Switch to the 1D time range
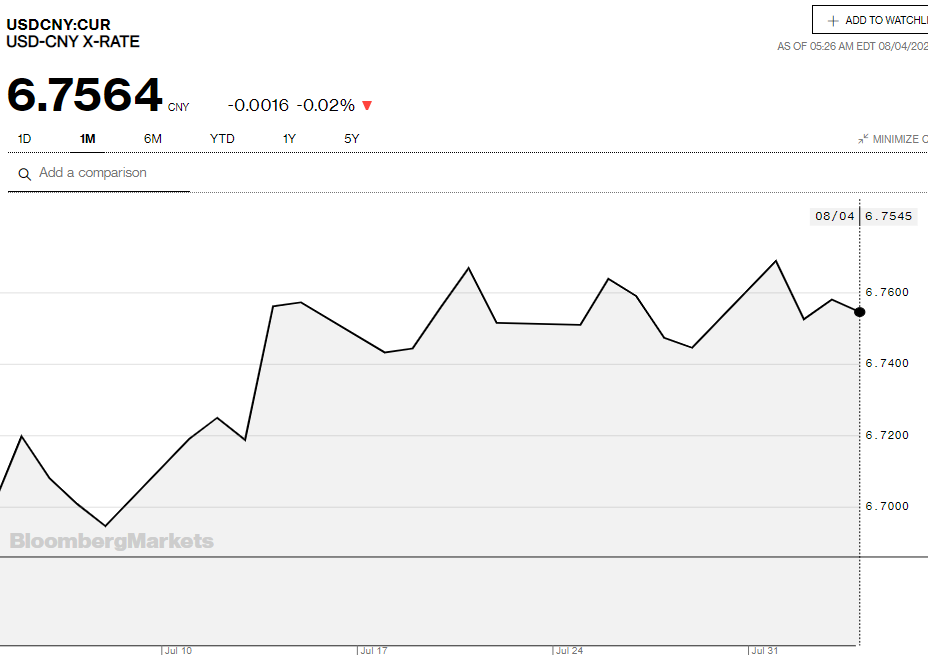928x655 pixels. point(25,139)
